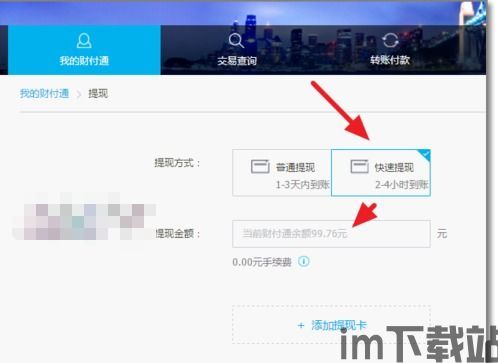Image resolution: width=498 pixels, height=363 pixels.
Task: Click the card icon beside 快速提现
Action: [x=359, y=166]
